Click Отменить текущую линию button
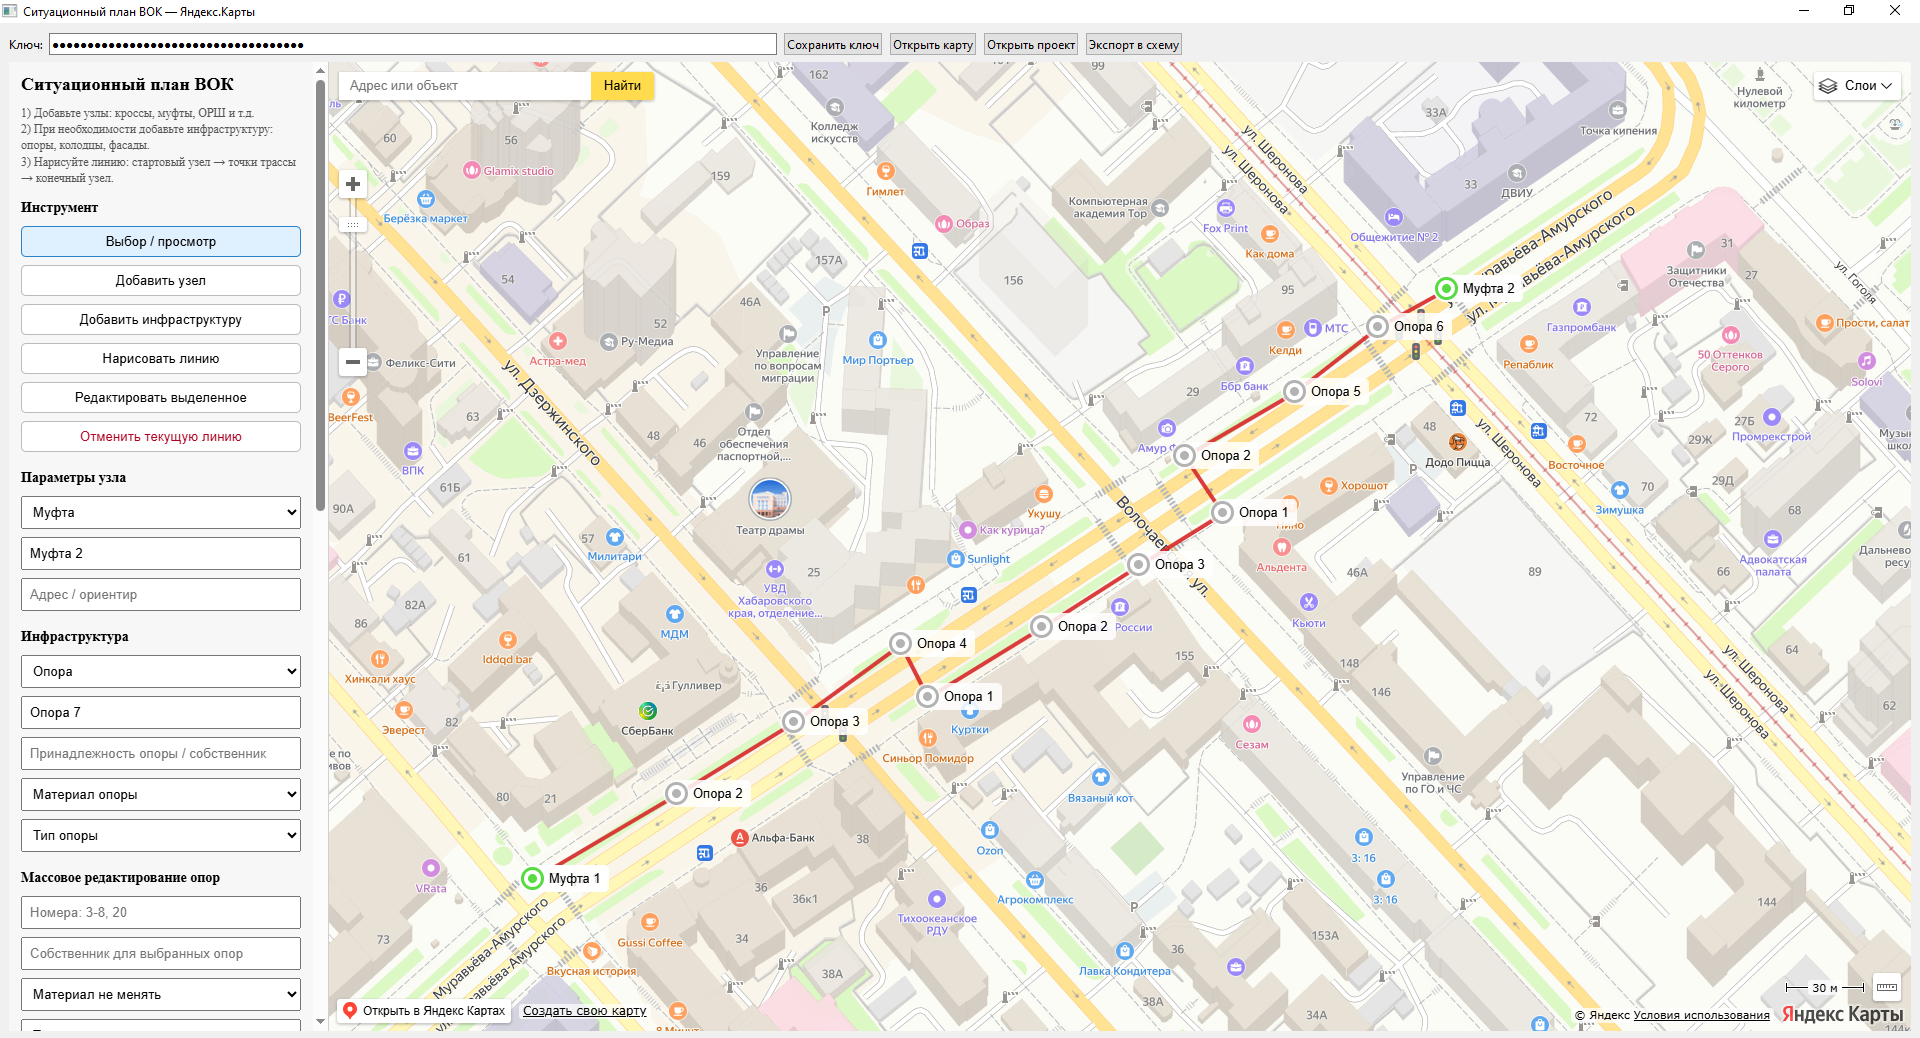 click(x=160, y=437)
